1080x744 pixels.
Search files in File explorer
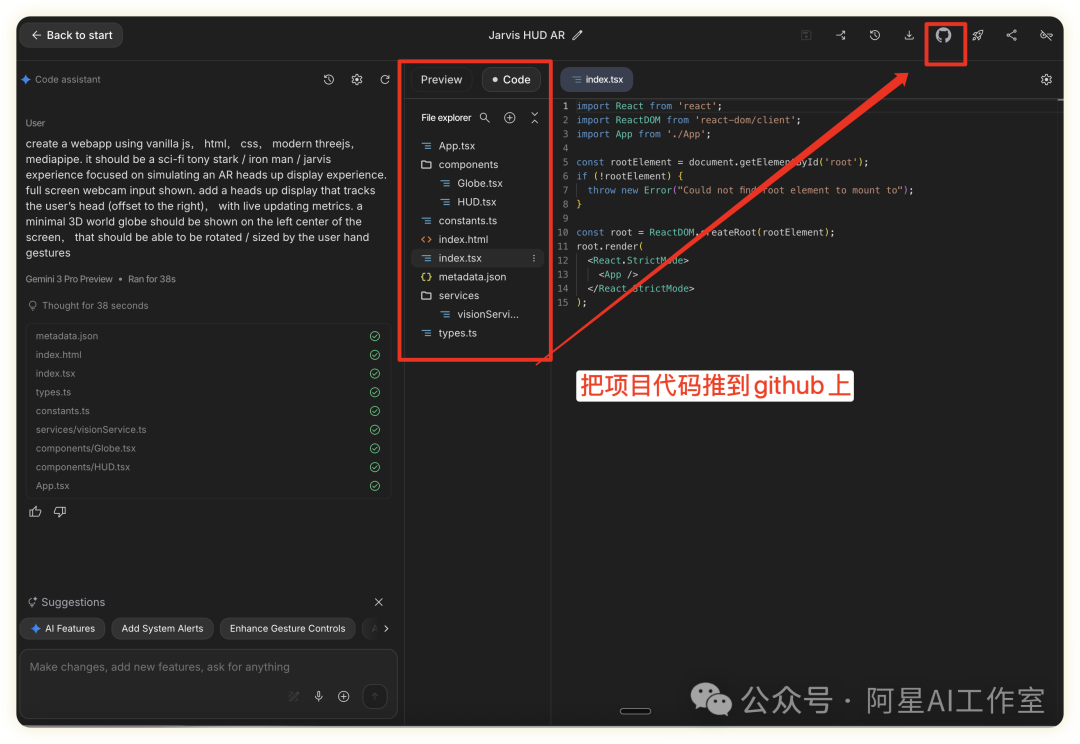click(x=485, y=118)
